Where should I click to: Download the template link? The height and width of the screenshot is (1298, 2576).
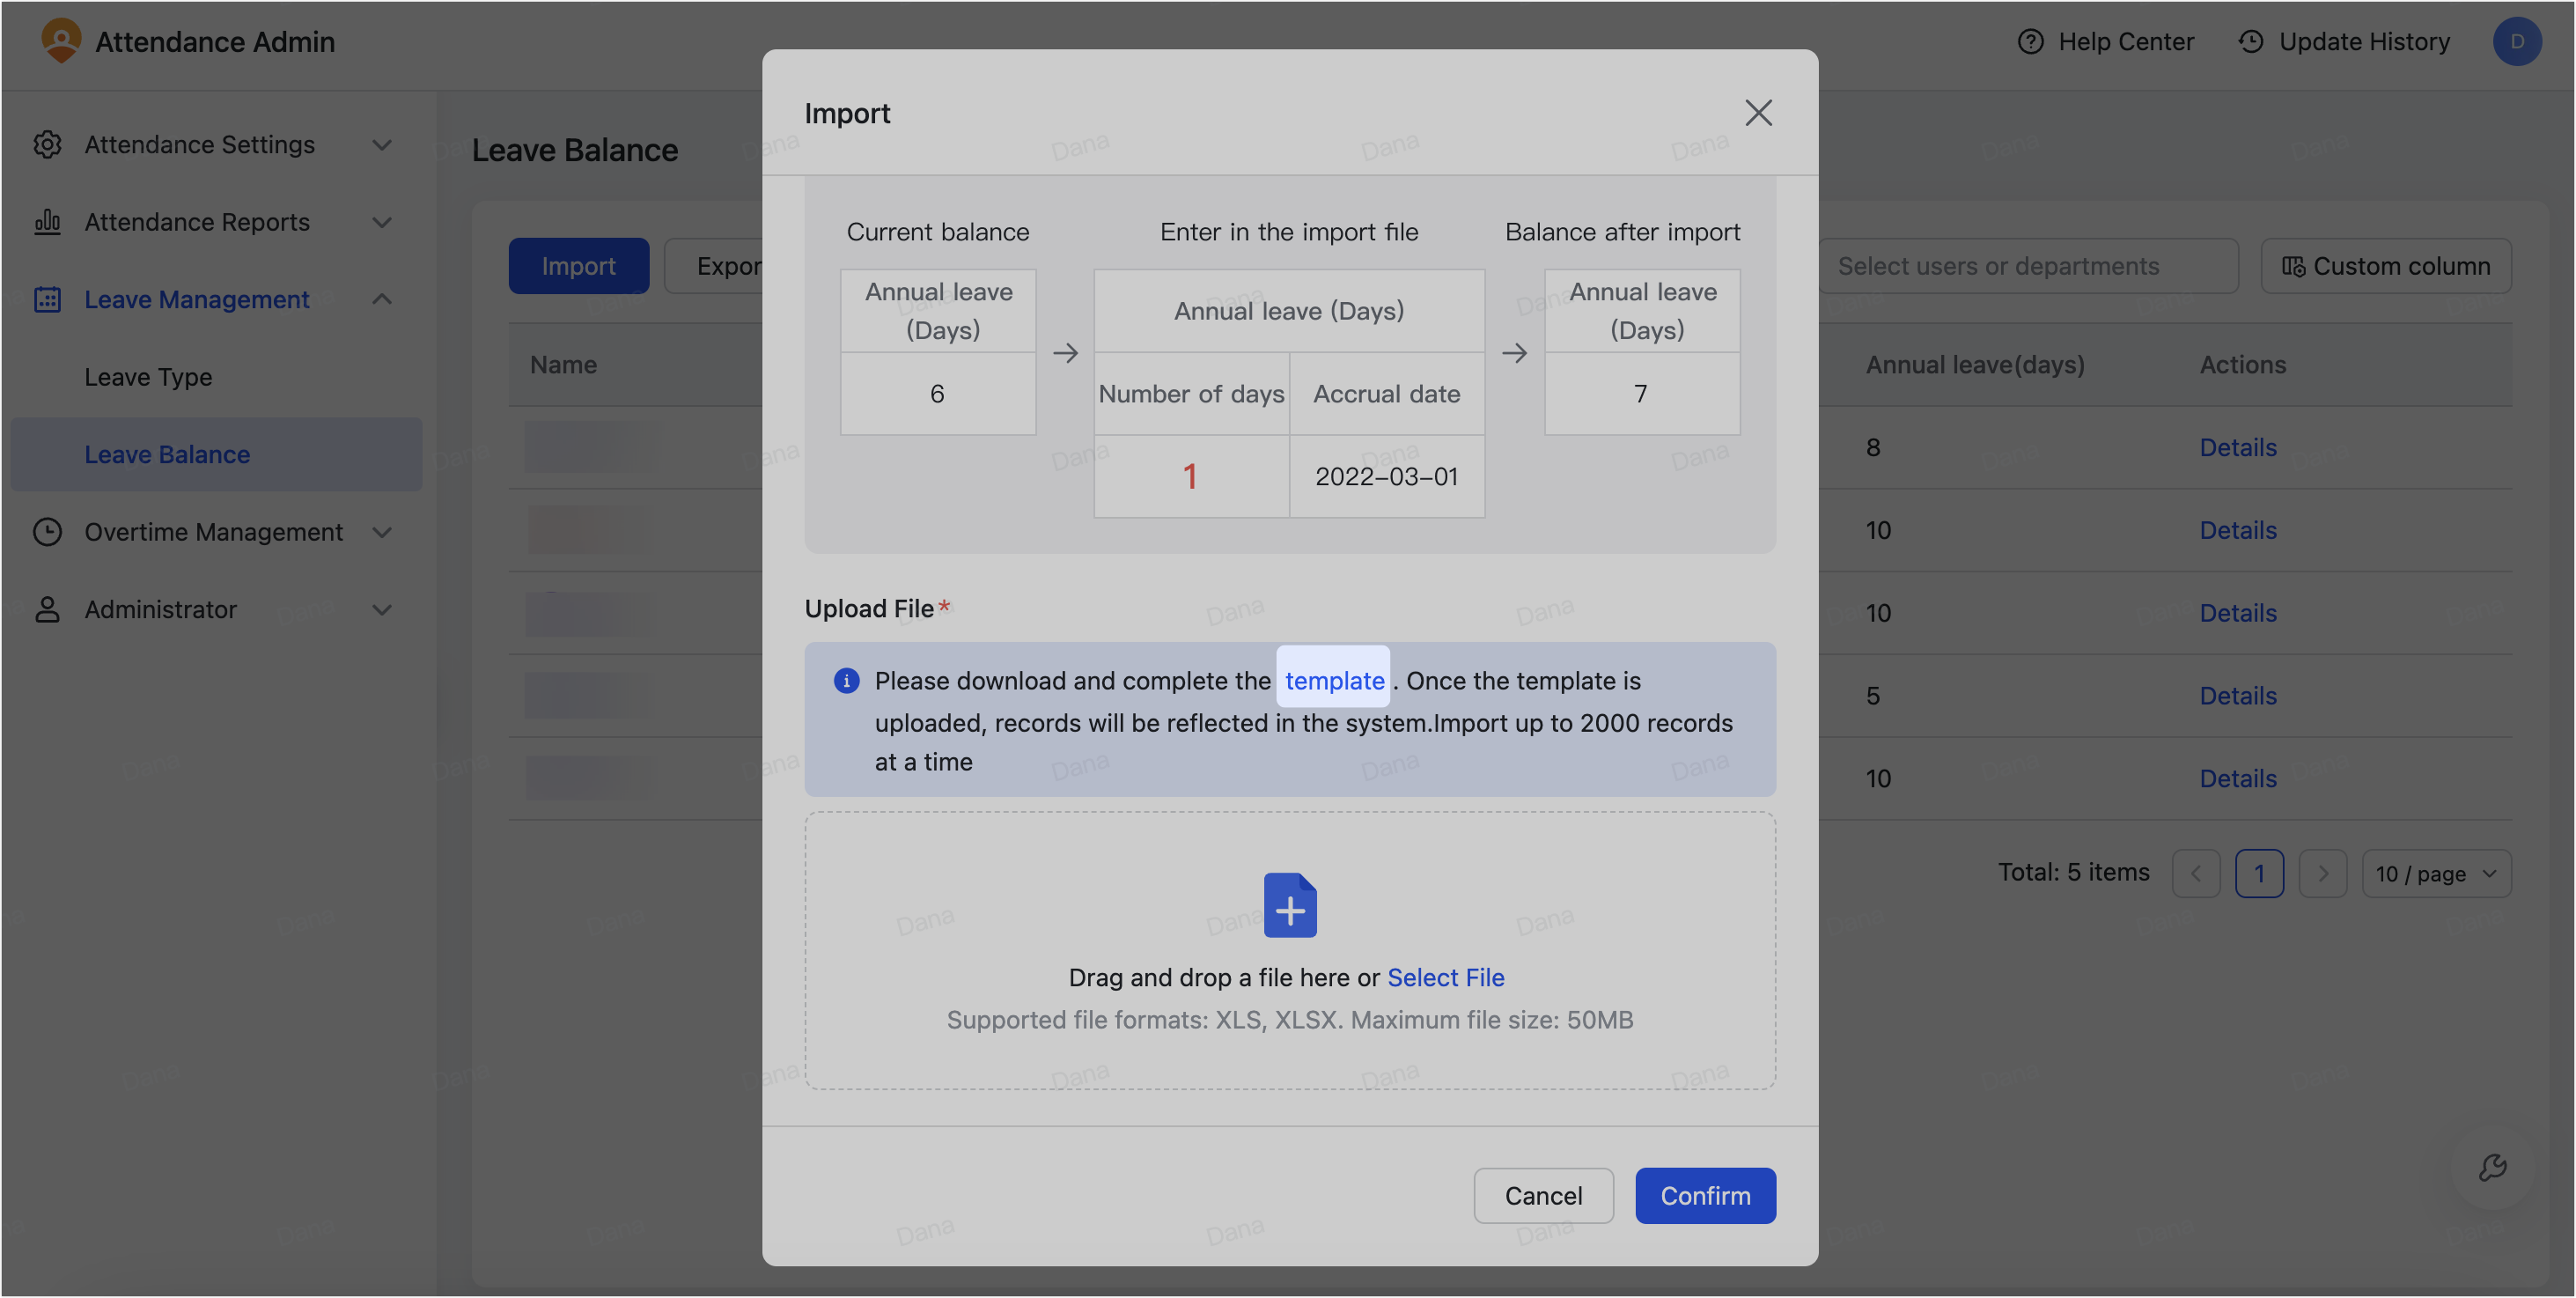coord(1334,680)
